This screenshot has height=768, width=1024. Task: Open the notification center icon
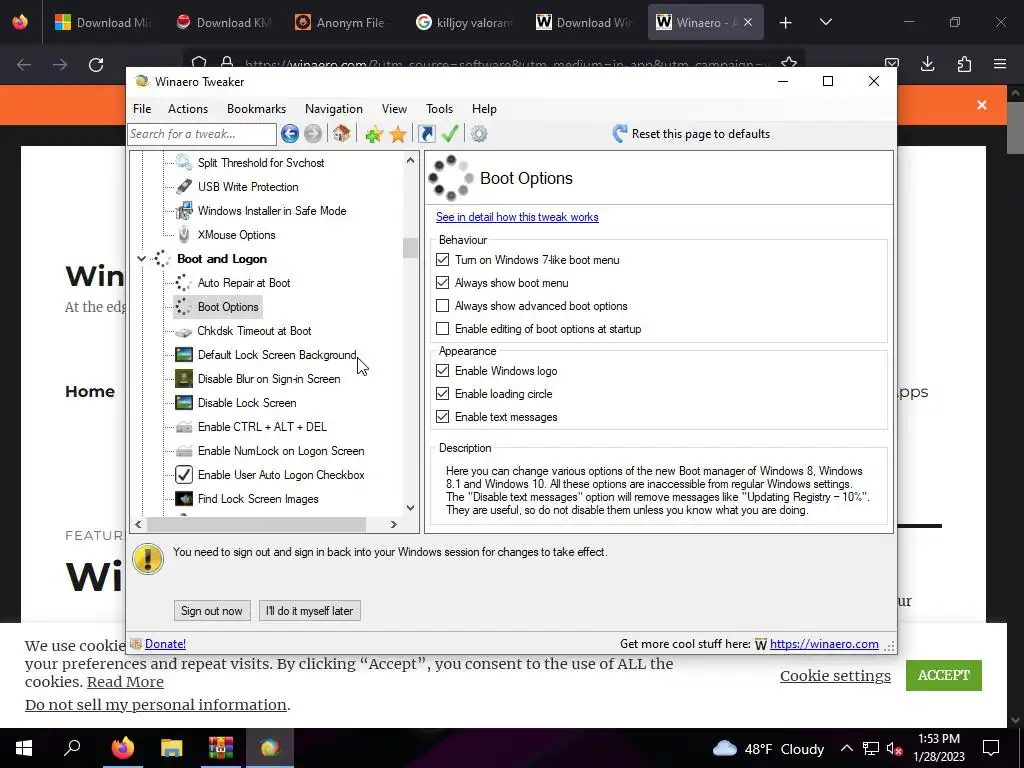pyautogui.click(x=991, y=748)
